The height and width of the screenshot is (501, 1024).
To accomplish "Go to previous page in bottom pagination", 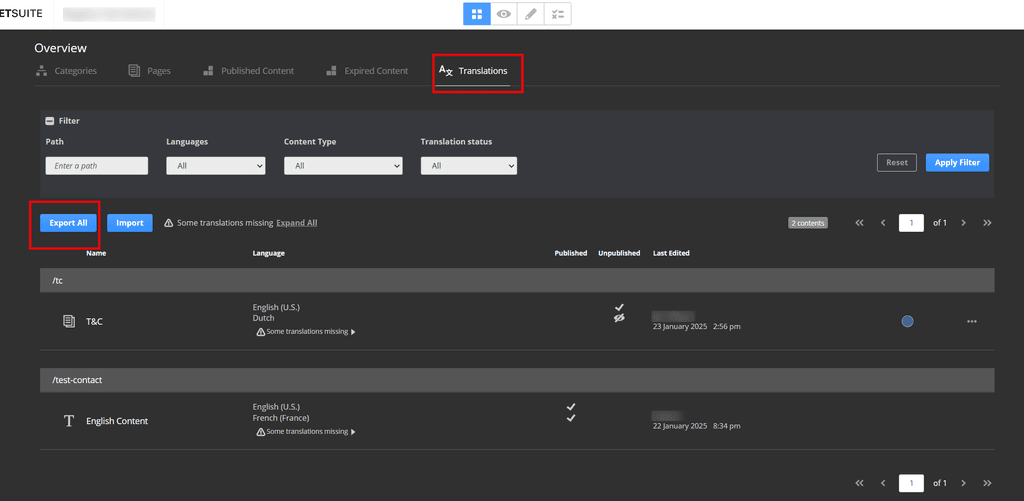I will (883, 483).
